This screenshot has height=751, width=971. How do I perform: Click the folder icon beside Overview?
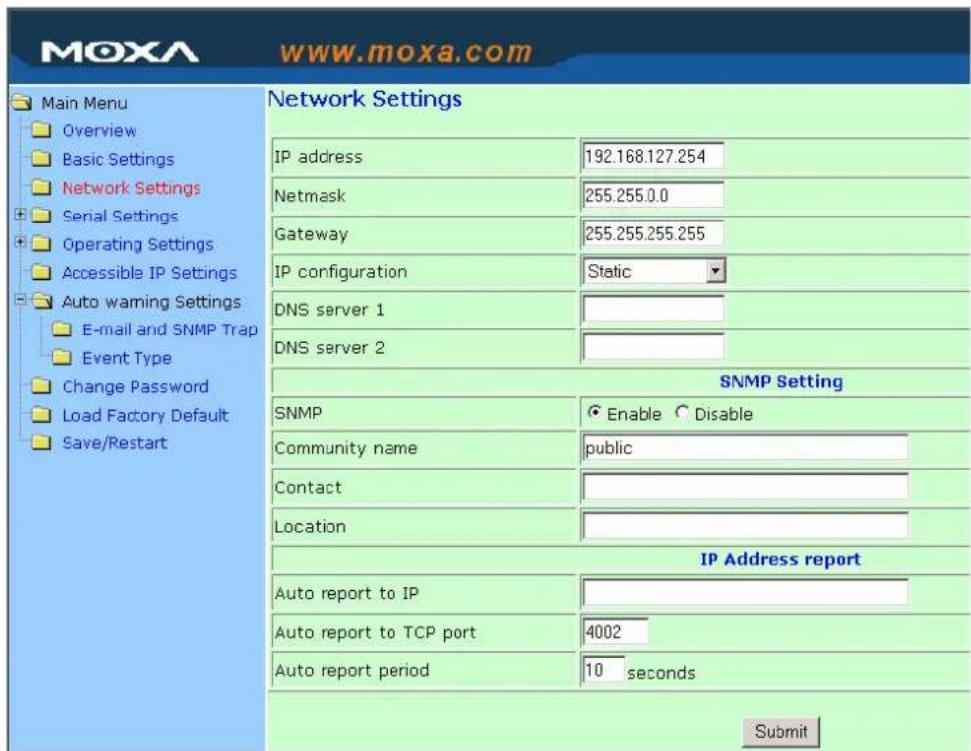(x=41, y=130)
